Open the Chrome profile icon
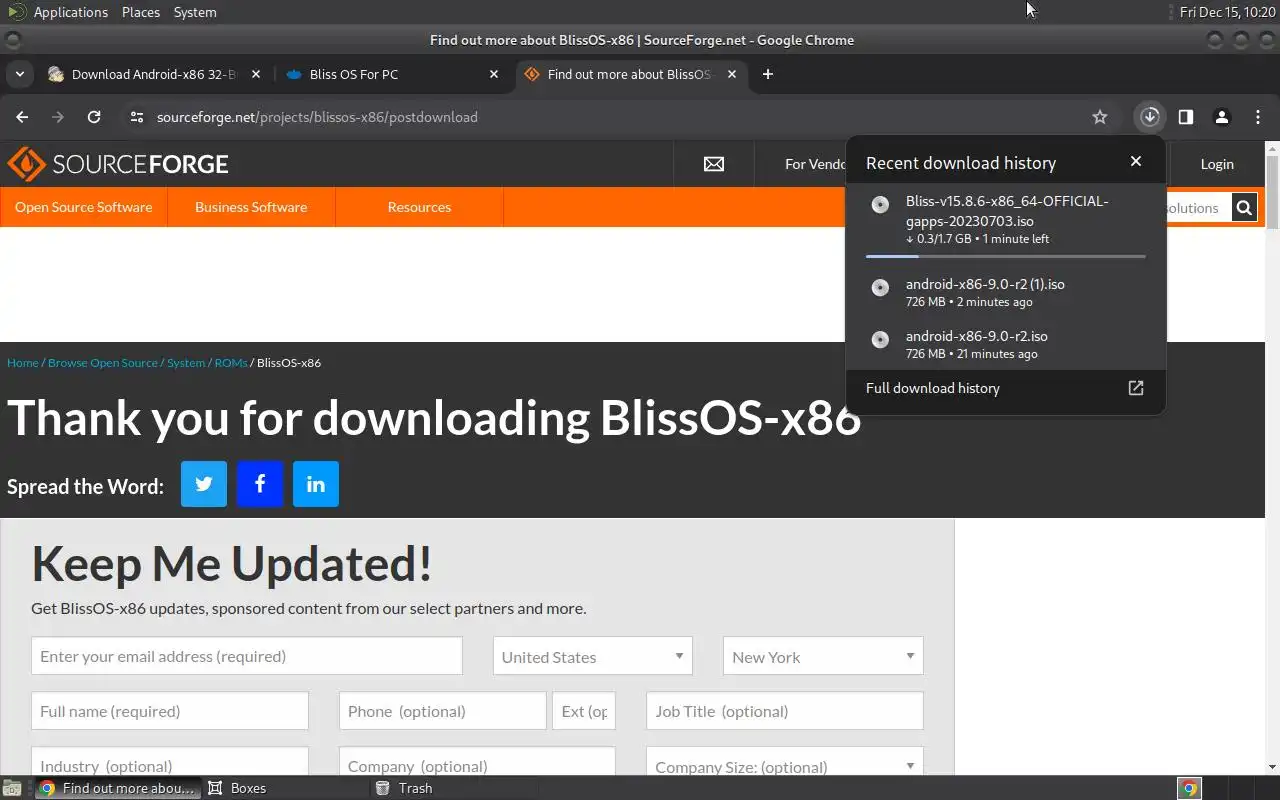The image size is (1280, 800). [x=1222, y=117]
